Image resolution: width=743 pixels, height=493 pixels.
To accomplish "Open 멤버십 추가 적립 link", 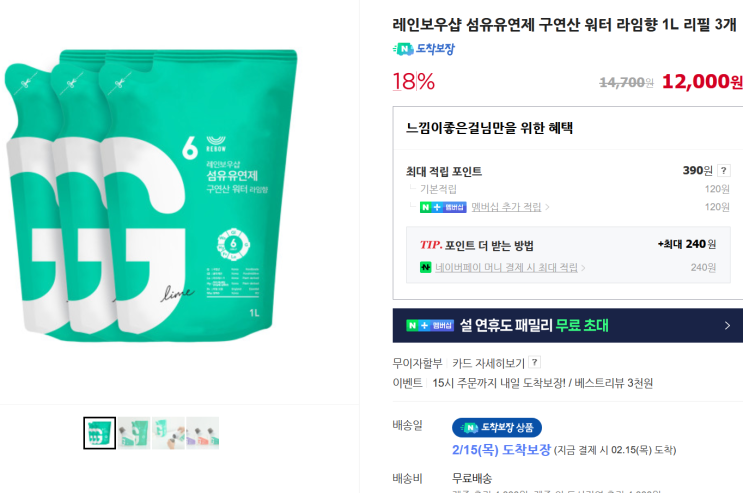I will coord(506,207).
